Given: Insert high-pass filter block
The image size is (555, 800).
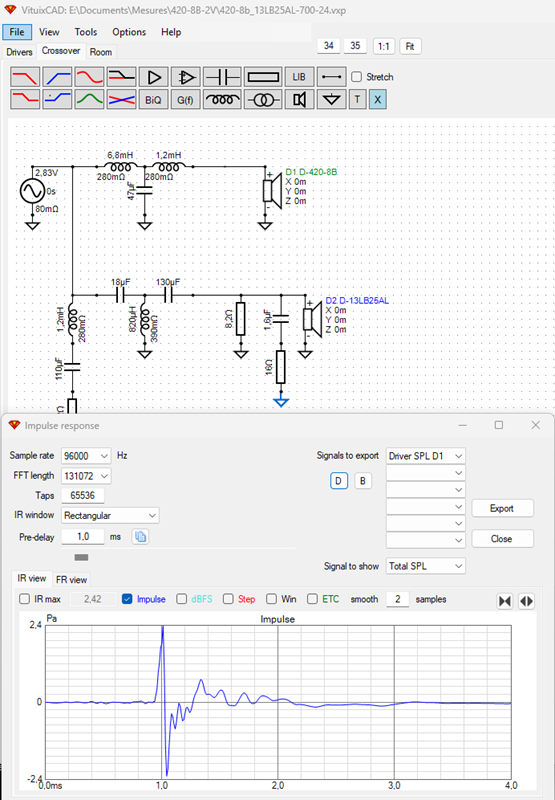Looking at the screenshot, I should click(57, 77).
